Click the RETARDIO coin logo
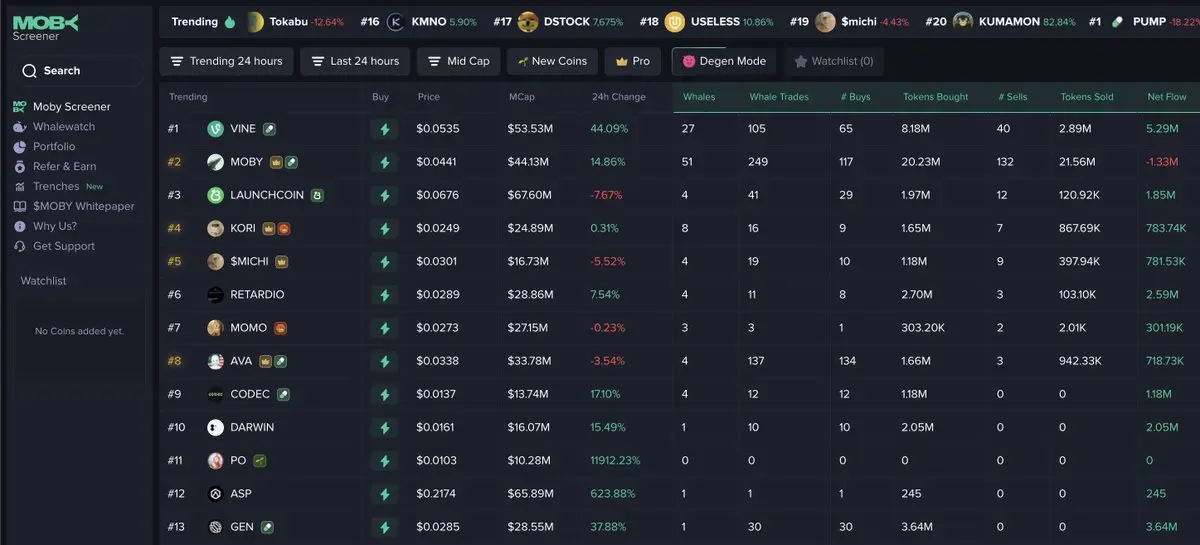Viewport: 1200px width, 545px height. tap(215, 295)
